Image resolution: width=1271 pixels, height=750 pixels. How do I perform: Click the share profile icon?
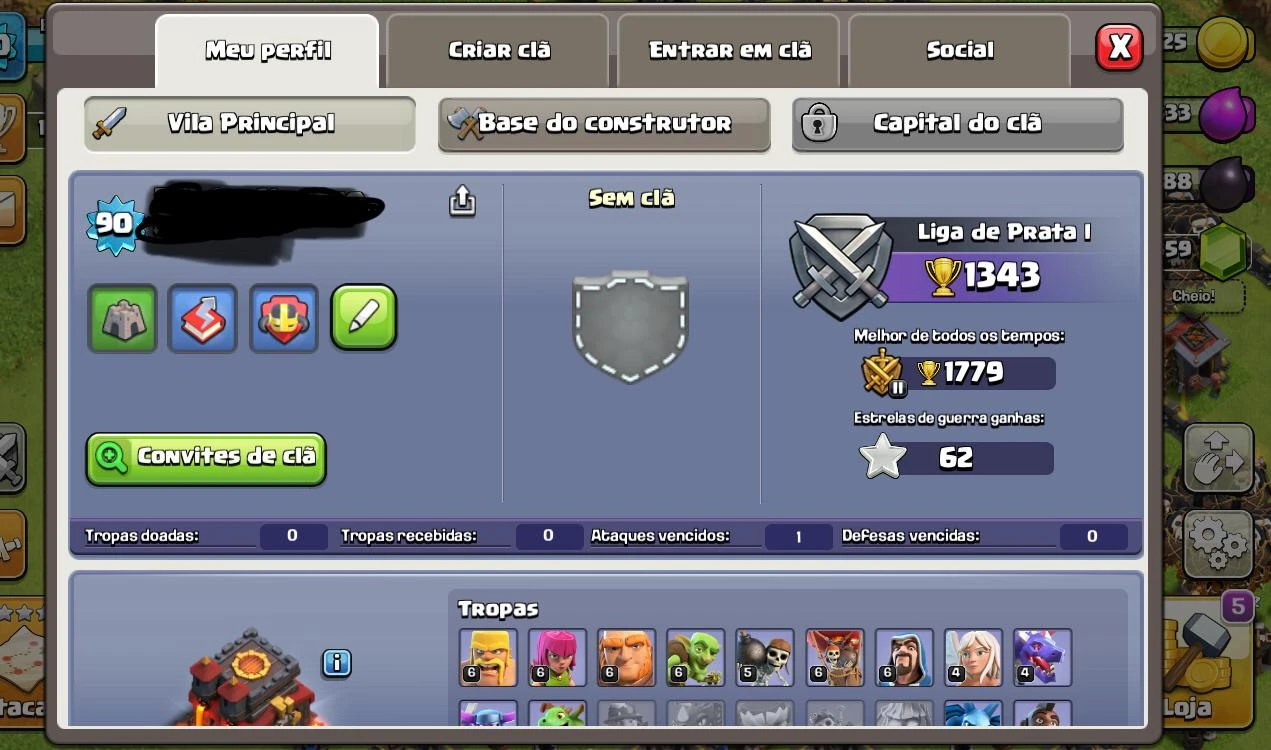(x=462, y=201)
